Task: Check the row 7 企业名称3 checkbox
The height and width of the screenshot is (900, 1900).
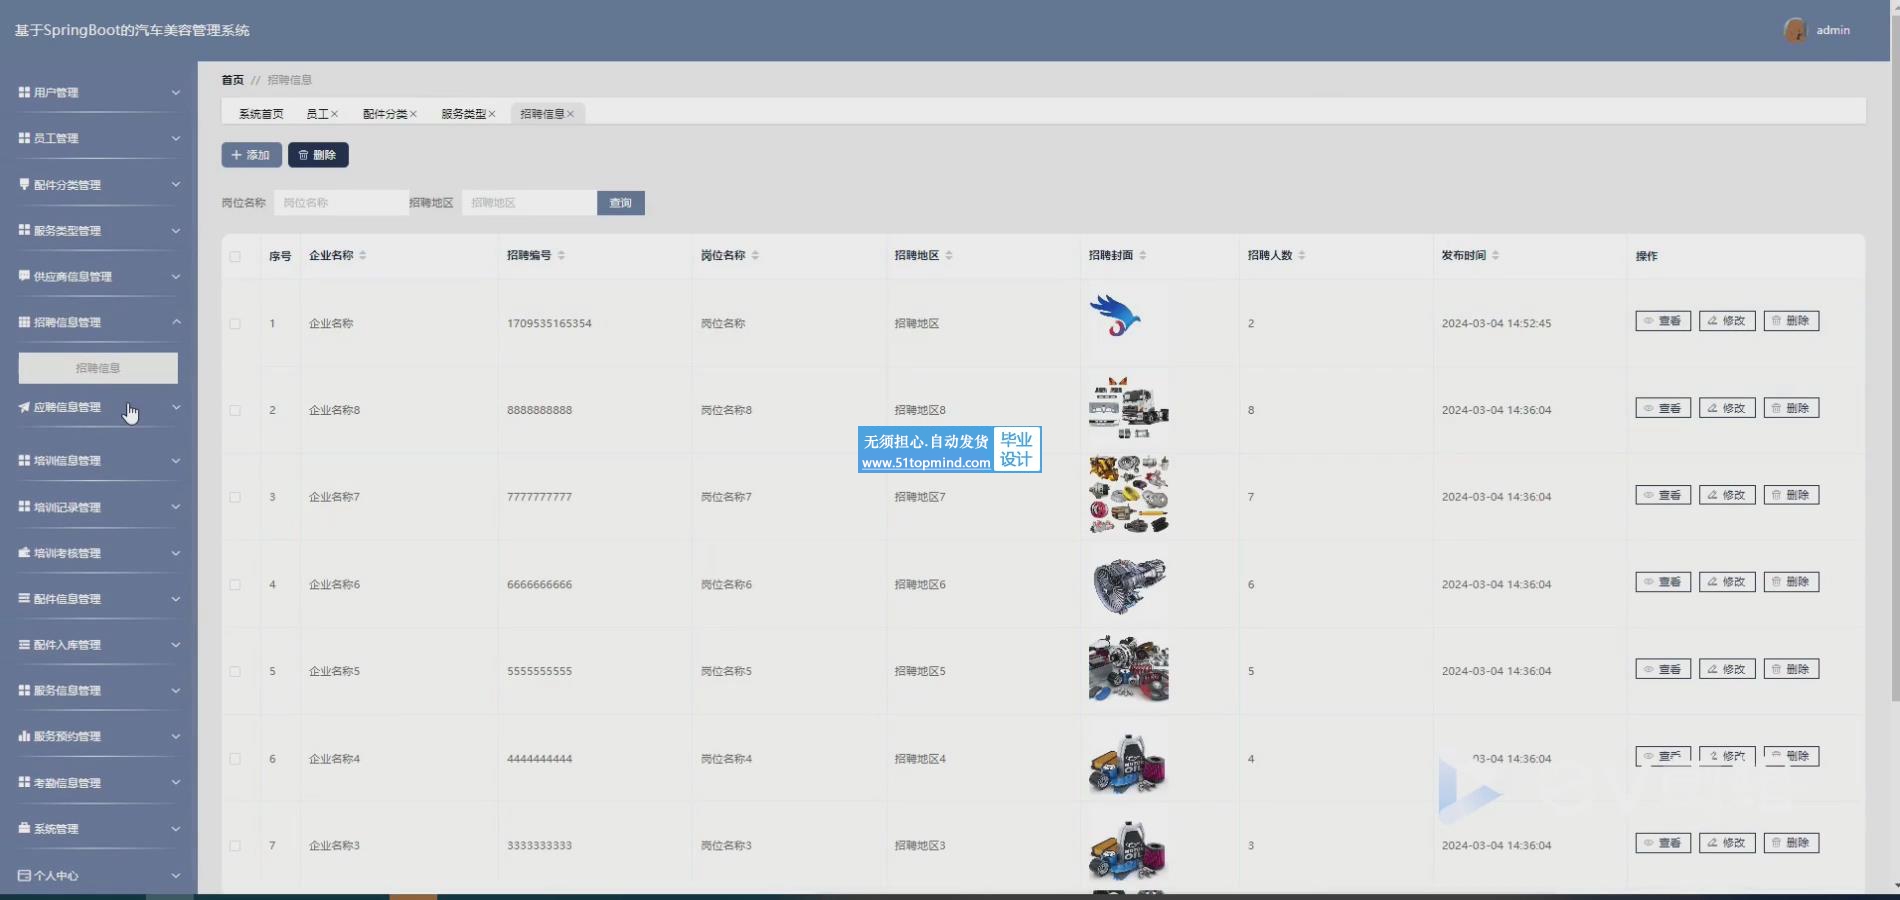Action: pos(235,846)
